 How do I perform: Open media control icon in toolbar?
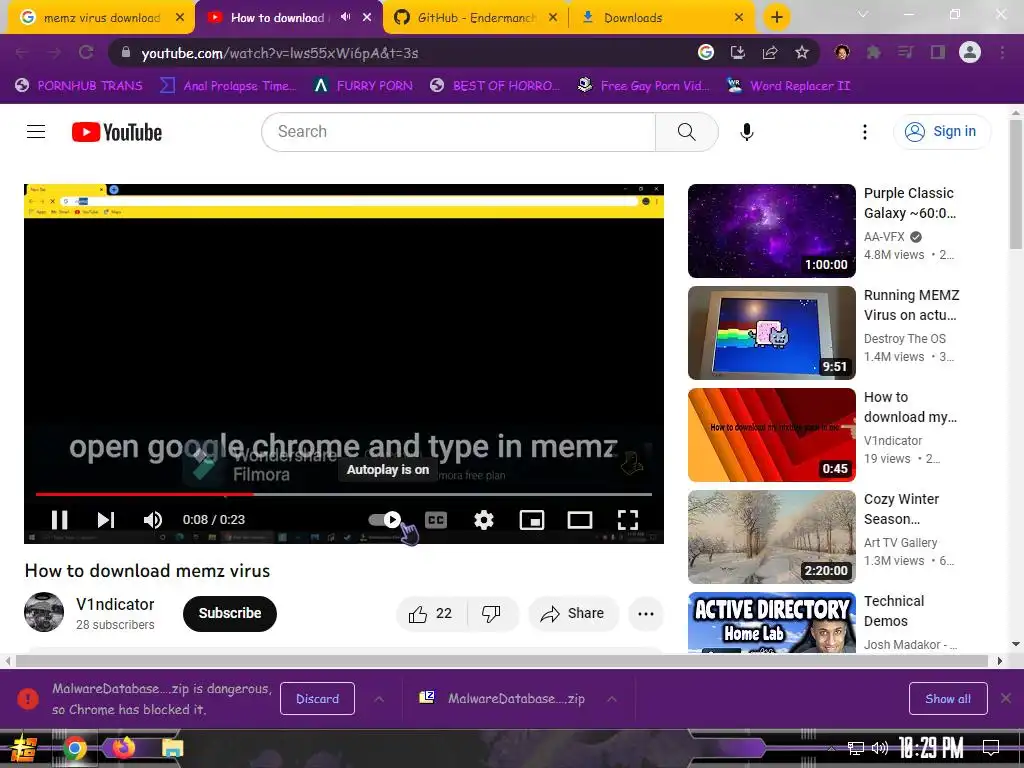click(x=905, y=52)
